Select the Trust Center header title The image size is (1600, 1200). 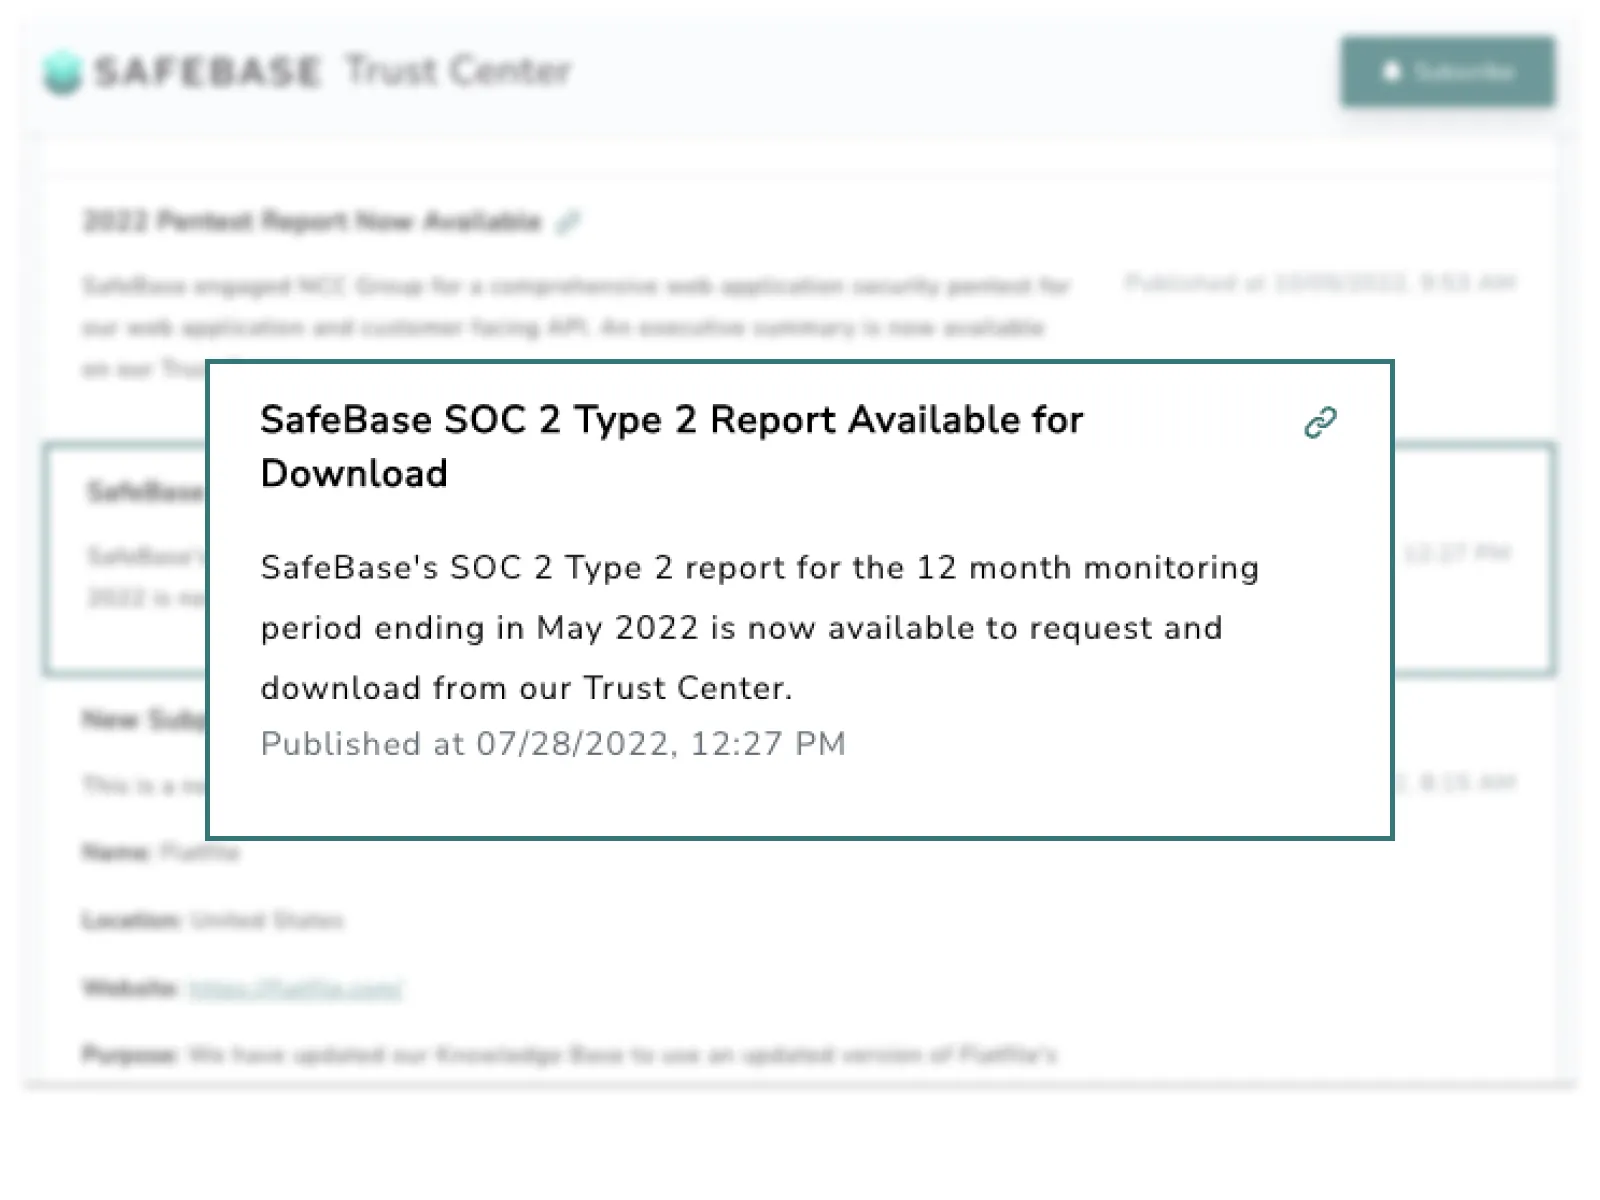[458, 71]
